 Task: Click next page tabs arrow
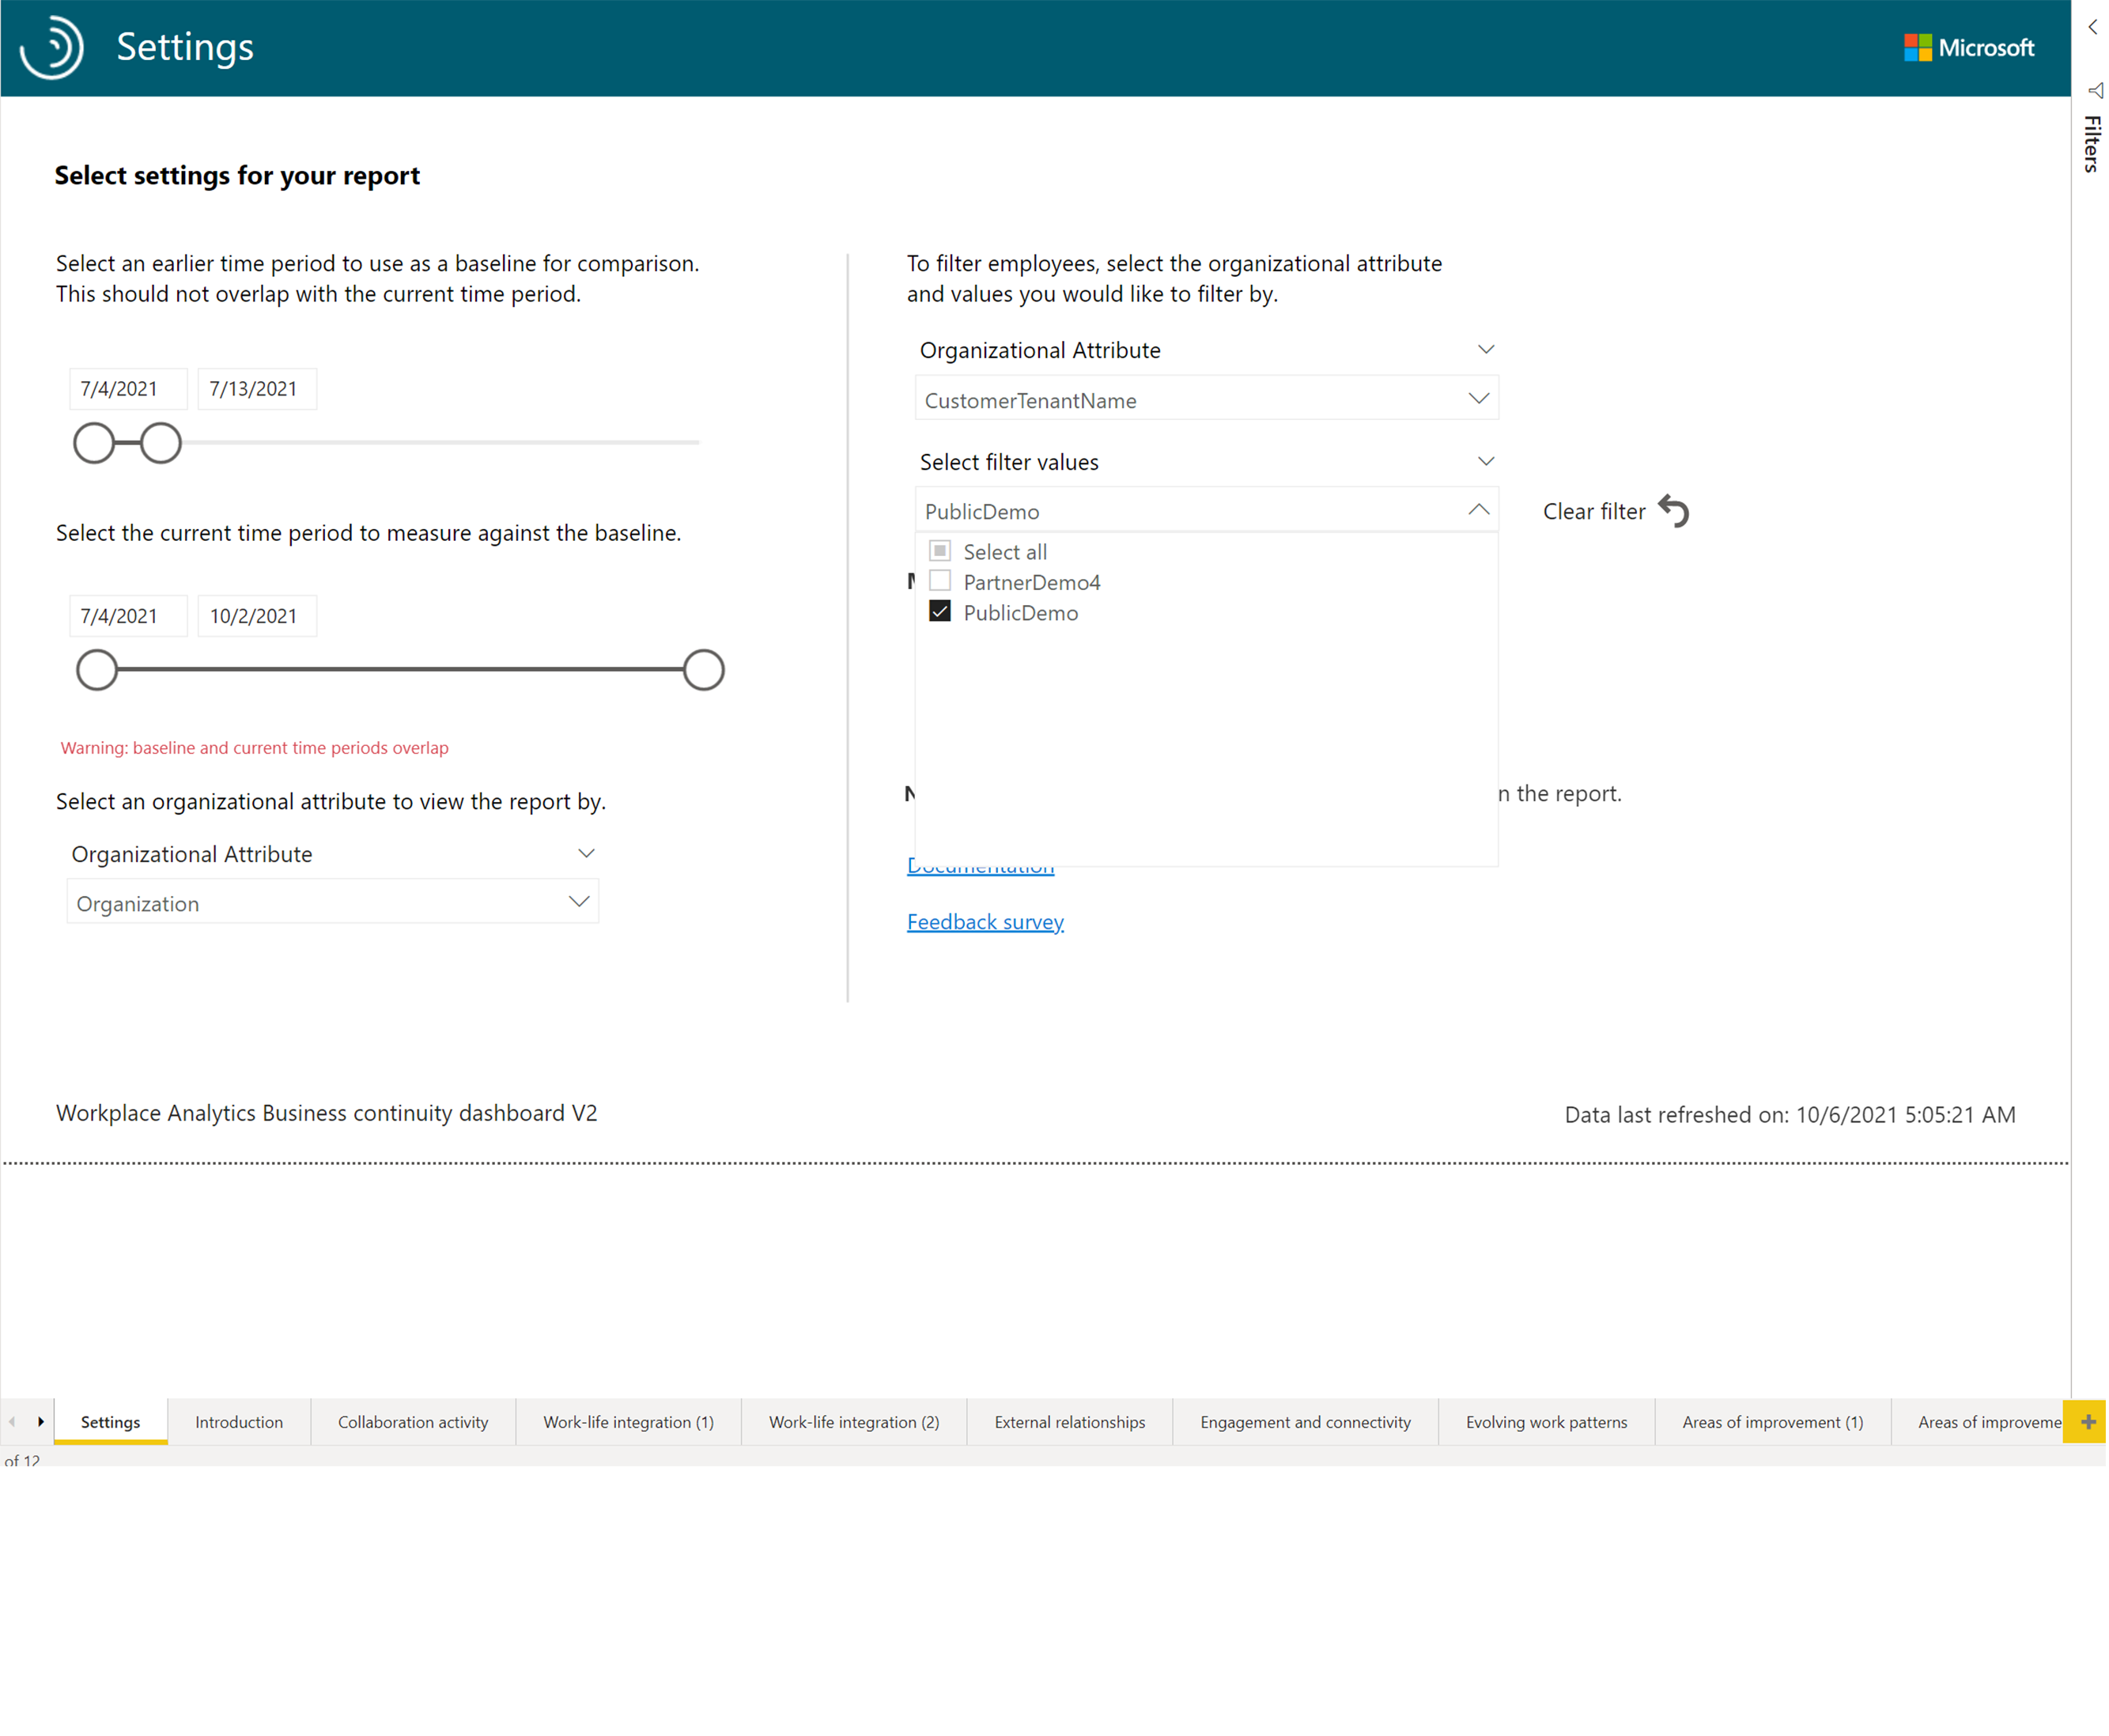(41, 1423)
